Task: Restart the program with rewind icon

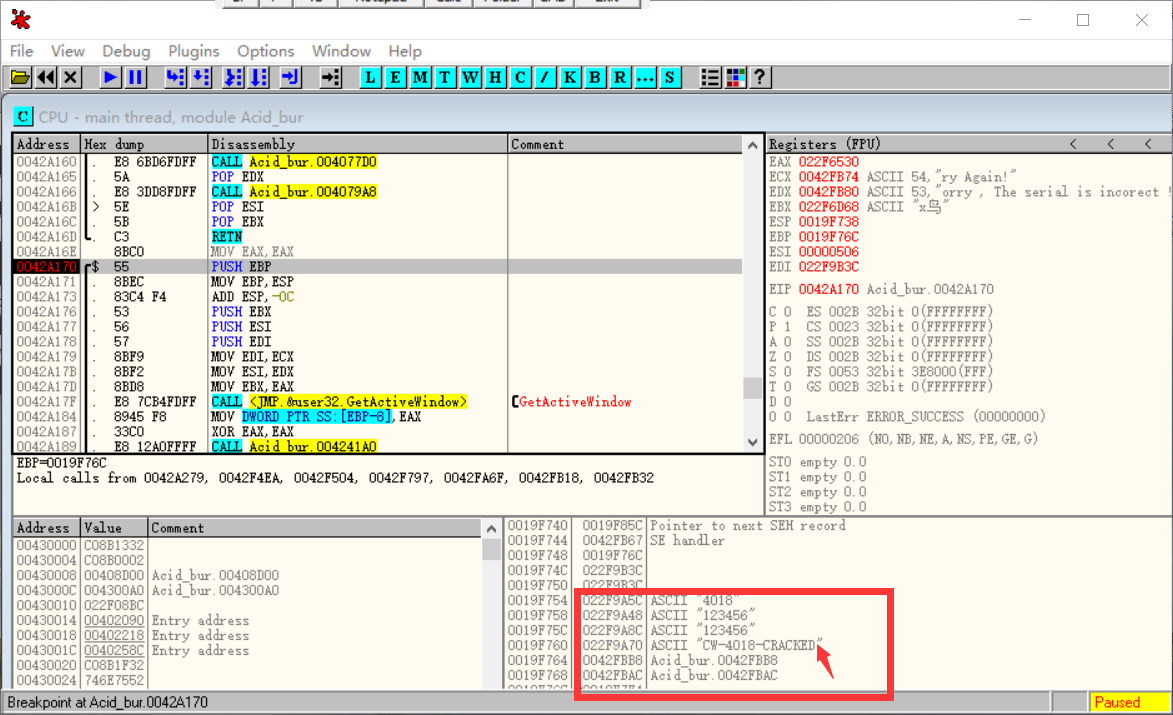Action: tap(46, 77)
